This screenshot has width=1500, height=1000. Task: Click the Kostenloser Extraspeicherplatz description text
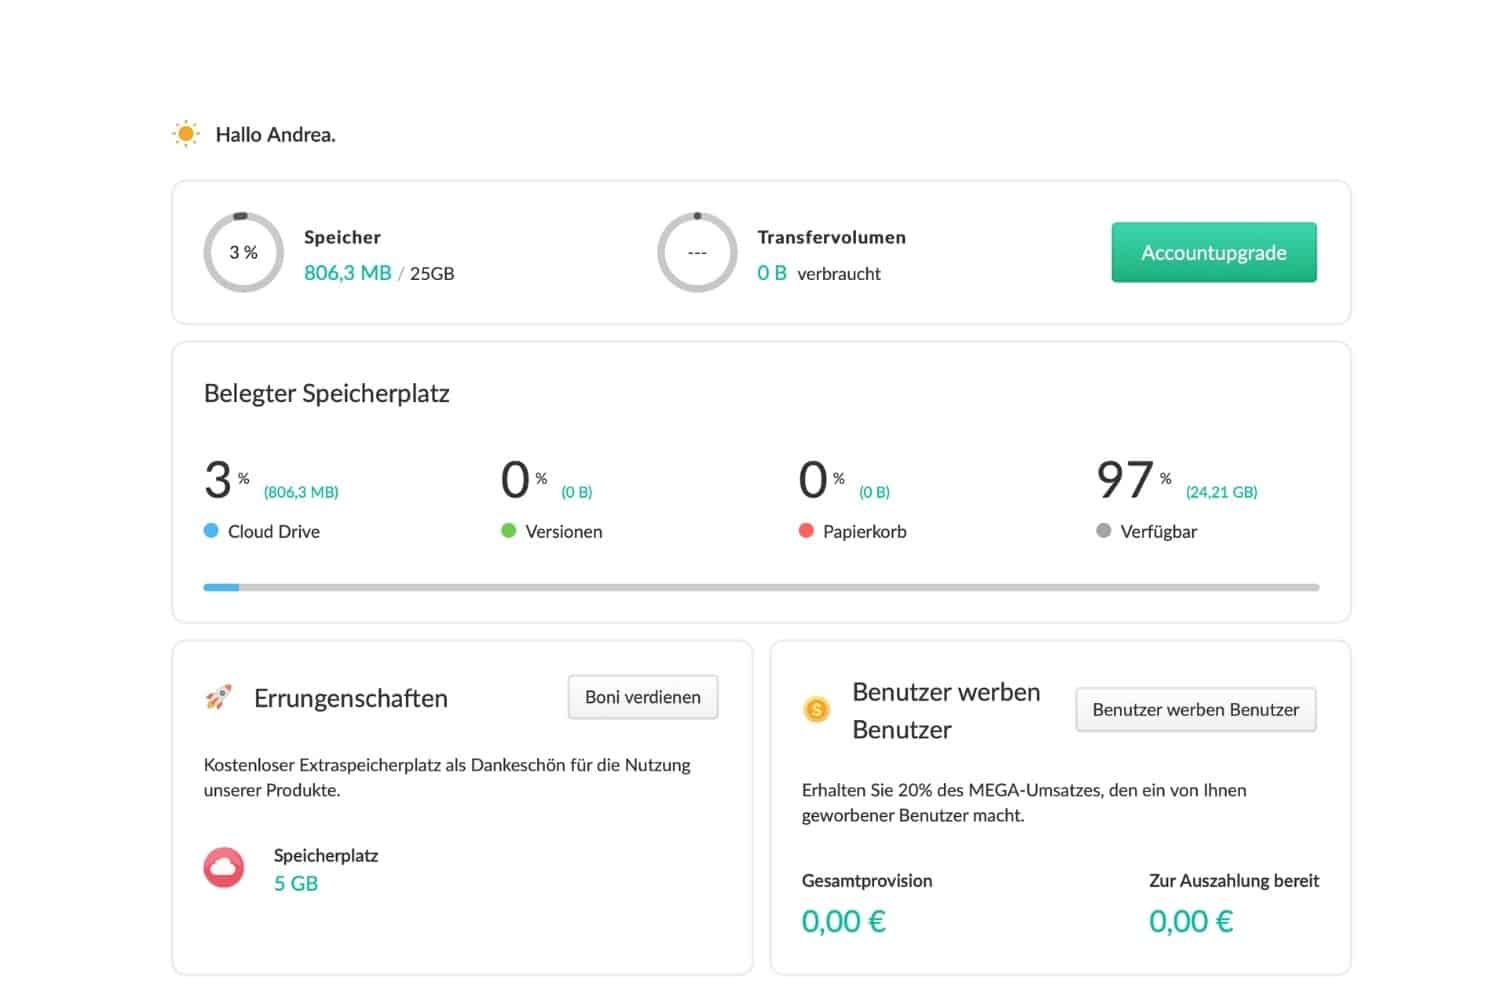447,777
